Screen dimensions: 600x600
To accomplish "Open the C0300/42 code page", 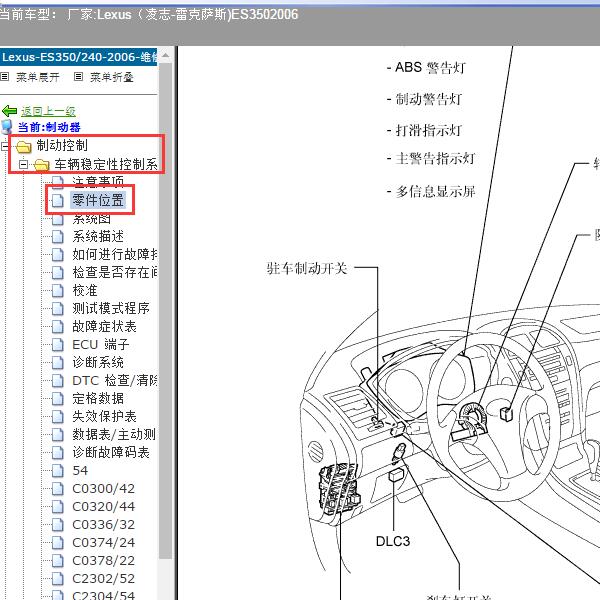I will tap(103, 489).
